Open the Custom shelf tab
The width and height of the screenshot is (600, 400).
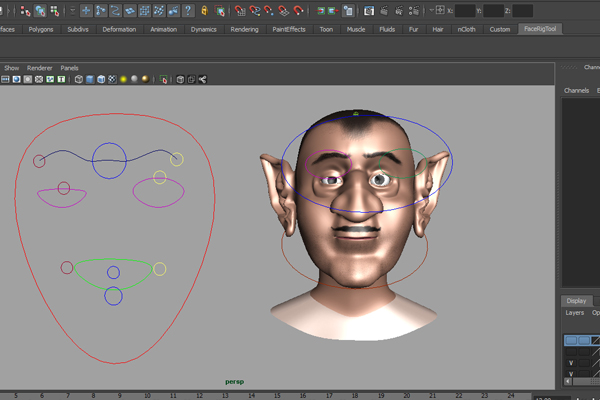click(500, 29)
